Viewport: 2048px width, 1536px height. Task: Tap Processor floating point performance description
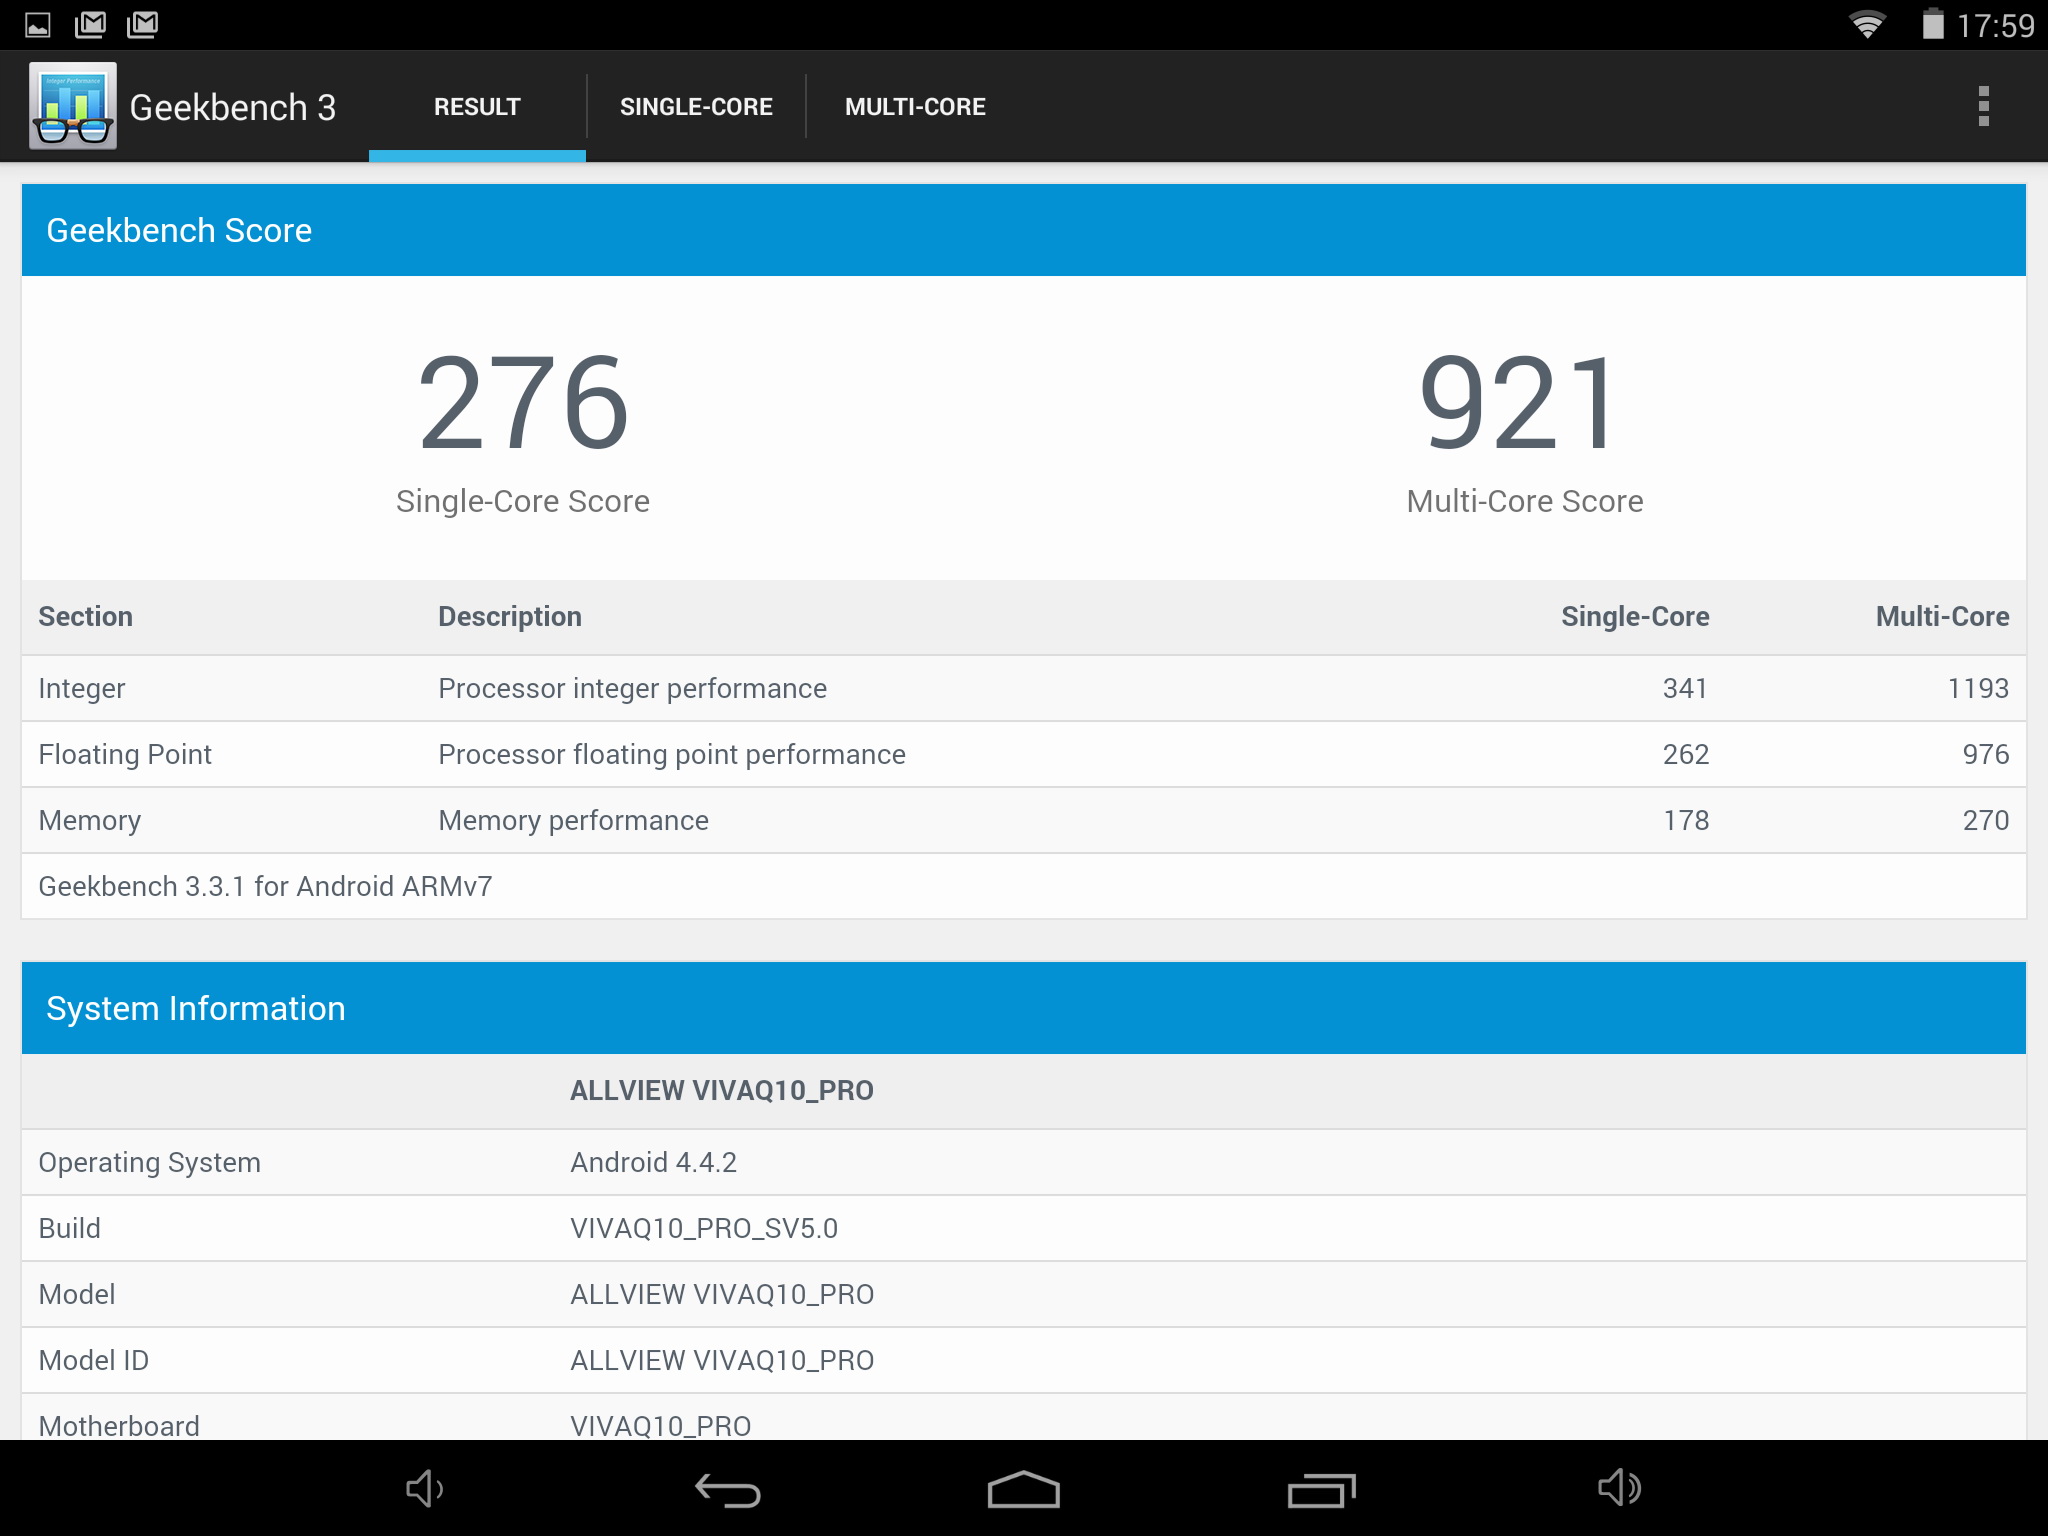(x=672, y=755)
